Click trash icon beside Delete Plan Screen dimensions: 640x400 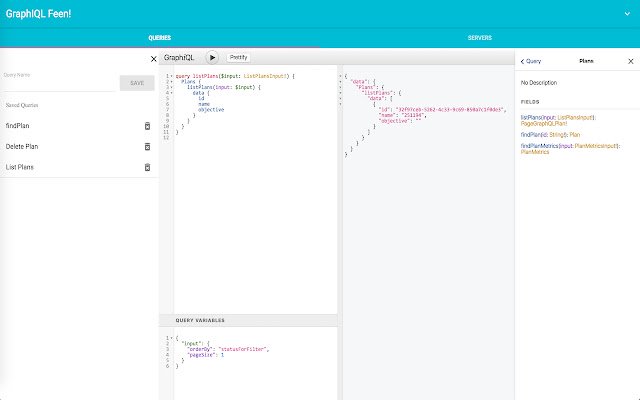147,147
